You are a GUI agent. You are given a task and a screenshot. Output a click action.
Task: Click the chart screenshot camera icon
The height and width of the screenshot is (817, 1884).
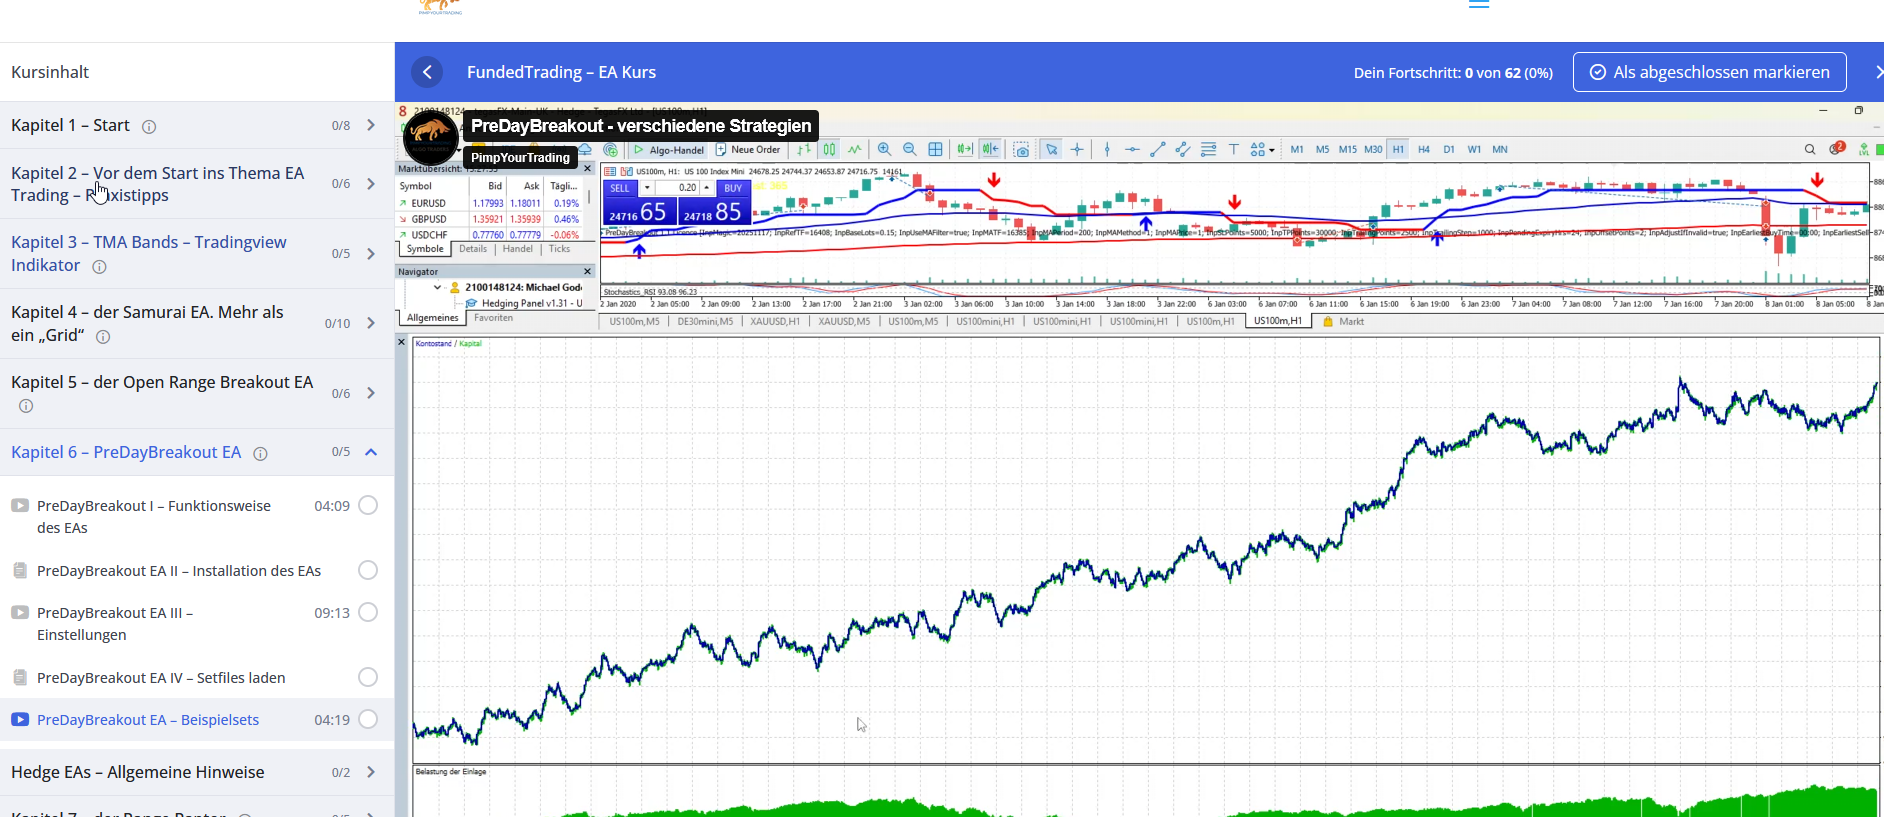click(1021, 150)
